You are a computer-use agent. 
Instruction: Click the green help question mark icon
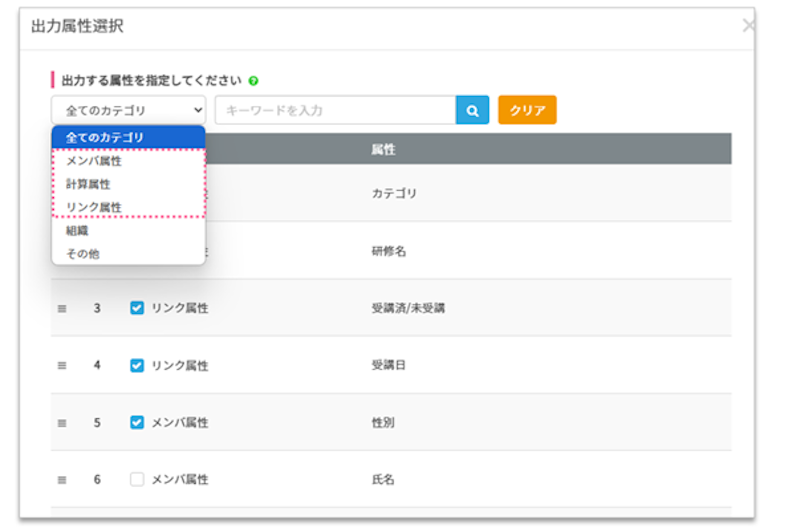[254, 81]
